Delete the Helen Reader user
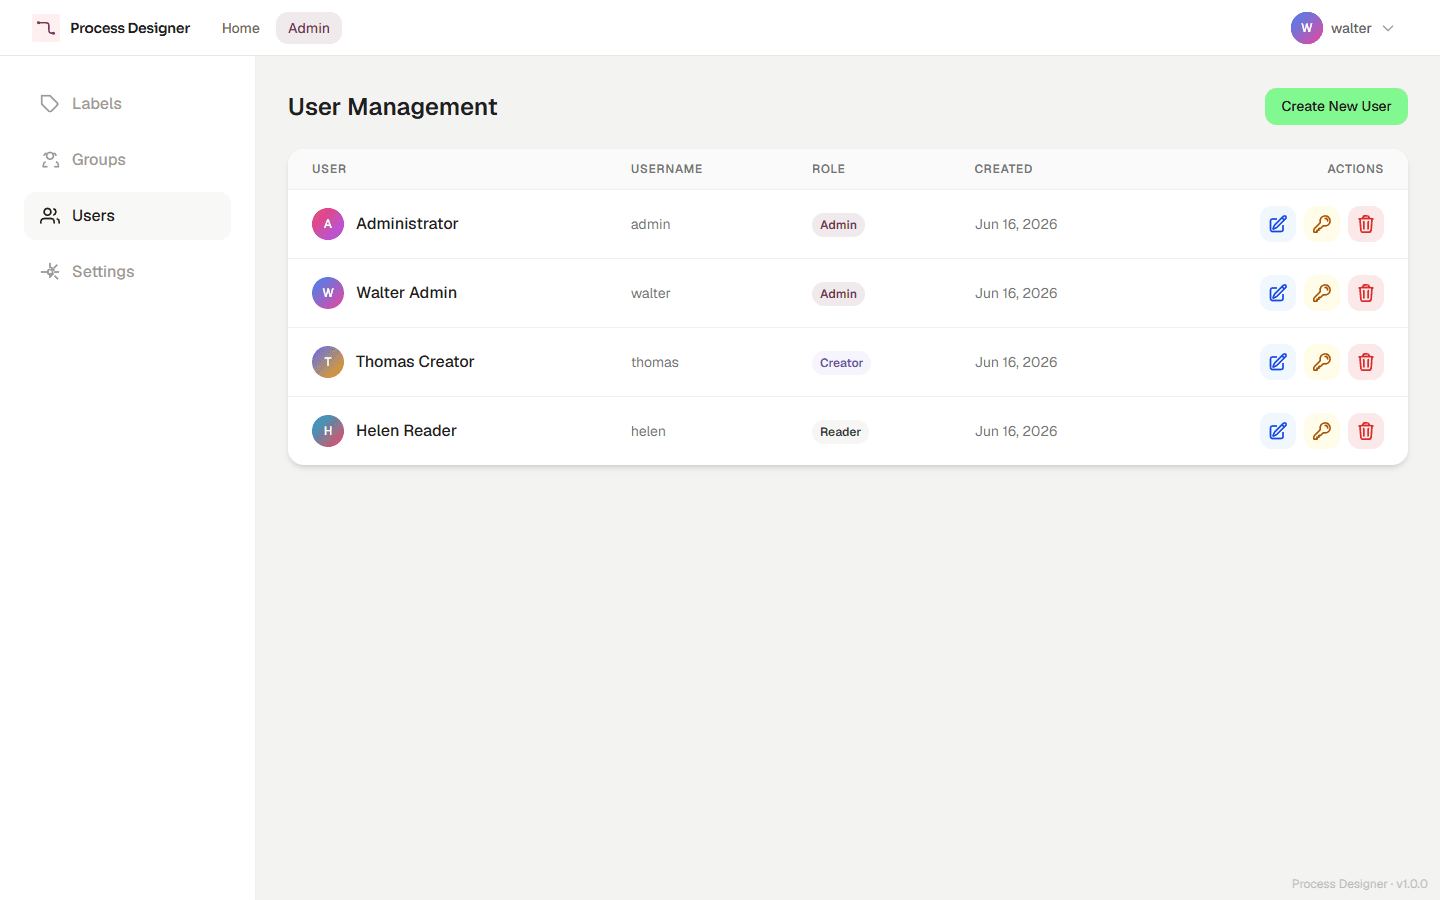Screen dimensions: 1440x900 [1366, 431]
